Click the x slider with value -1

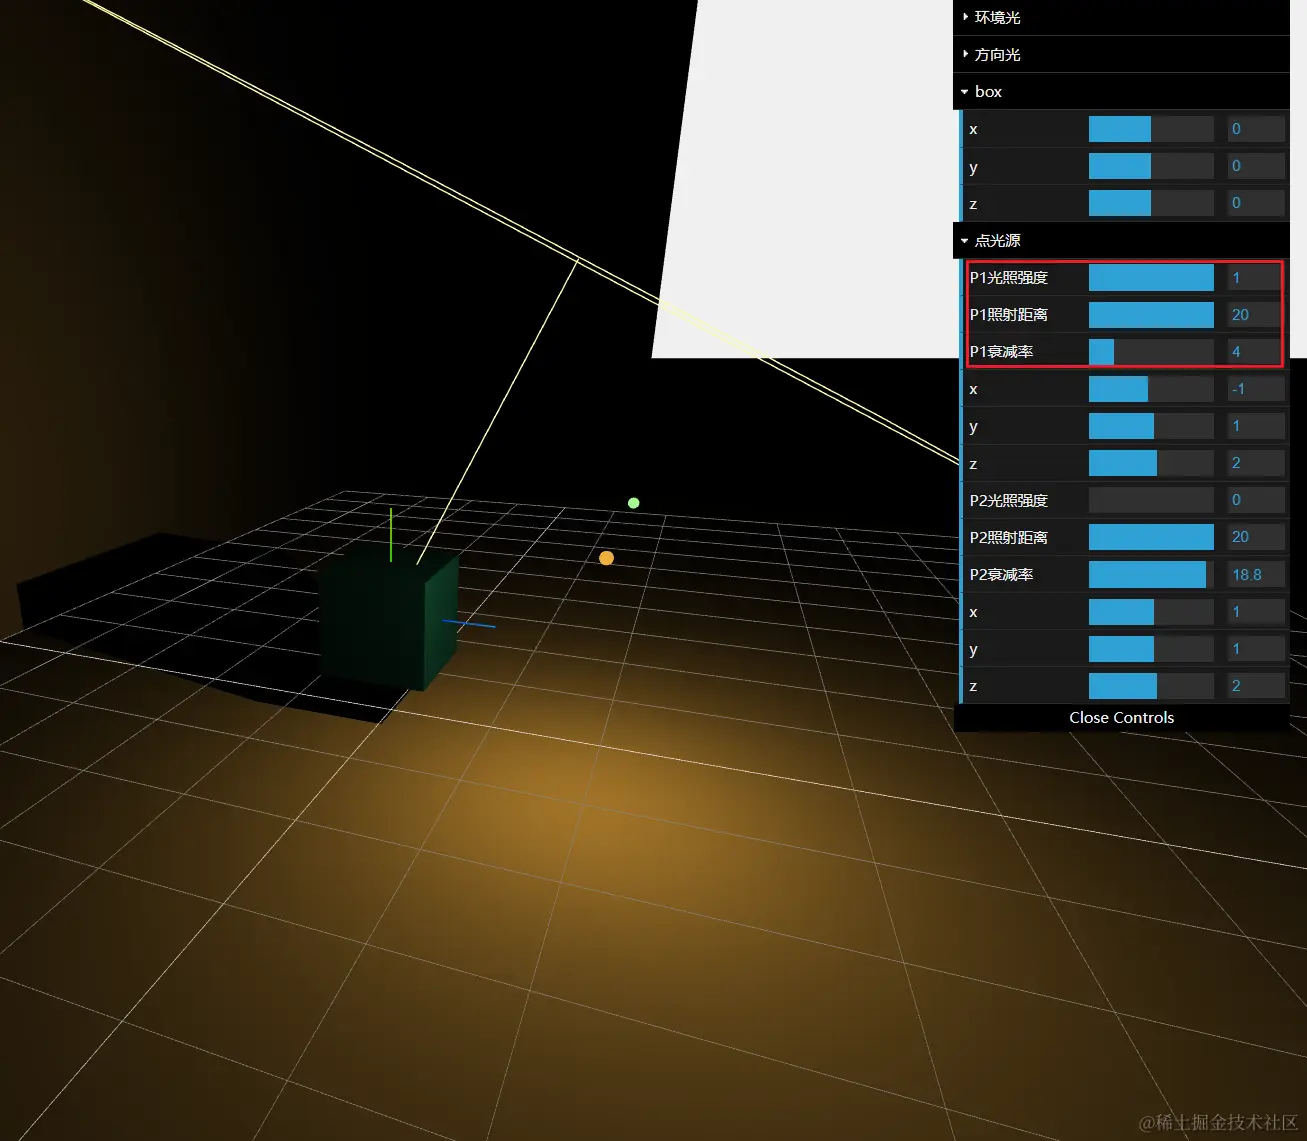pos(1151,389)
